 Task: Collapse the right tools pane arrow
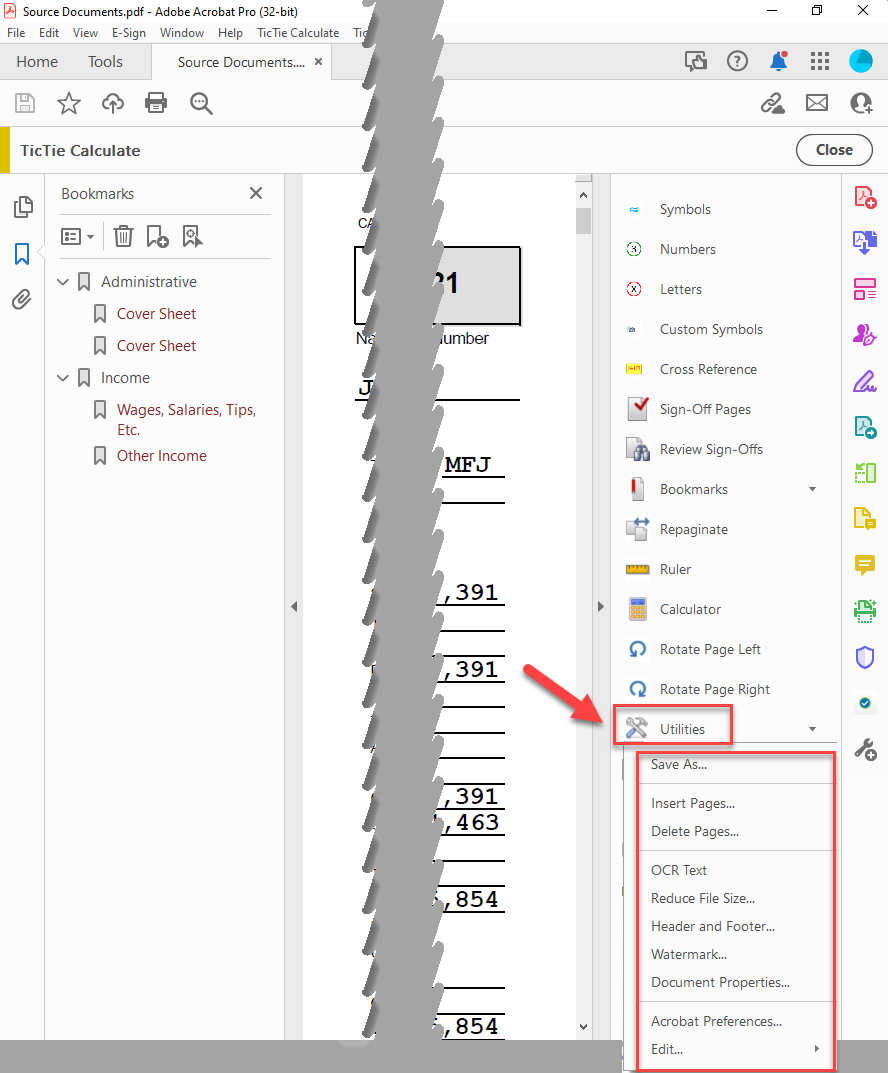point(601,606)
